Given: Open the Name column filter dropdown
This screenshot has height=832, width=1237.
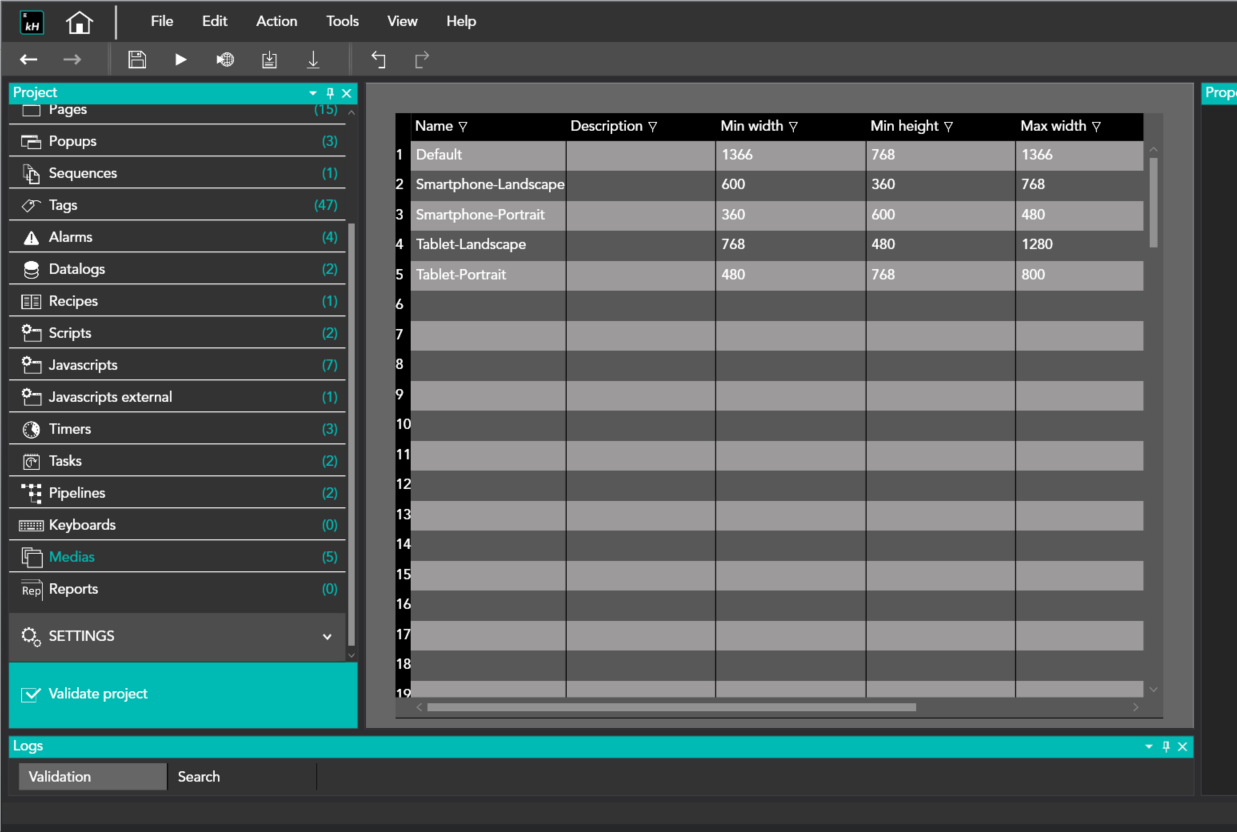Looking at the screenshot, I should pos(463,127).
